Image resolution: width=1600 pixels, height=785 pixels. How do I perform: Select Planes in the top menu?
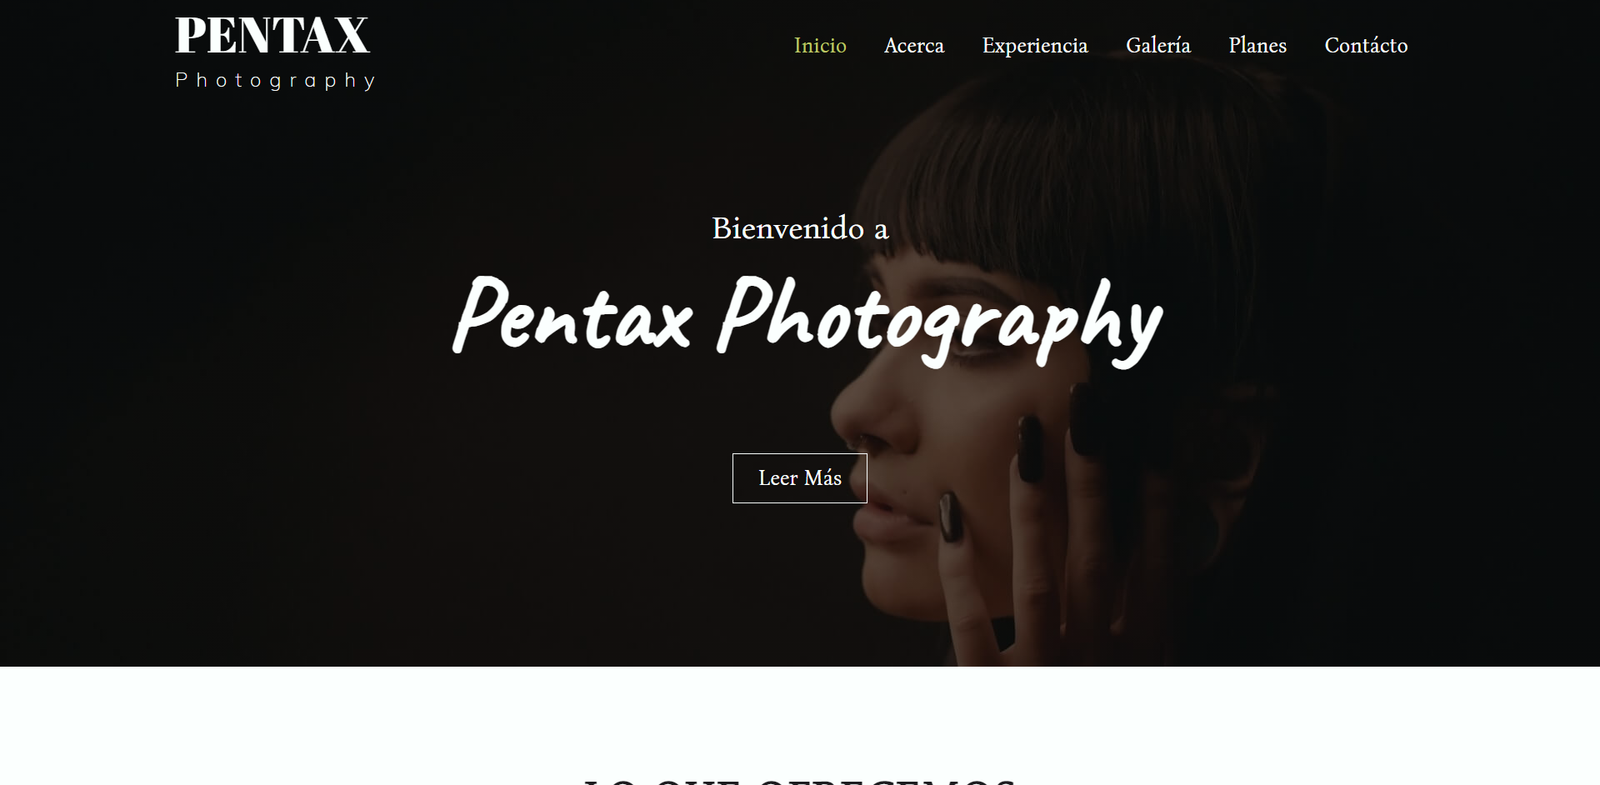[1257, 45]
